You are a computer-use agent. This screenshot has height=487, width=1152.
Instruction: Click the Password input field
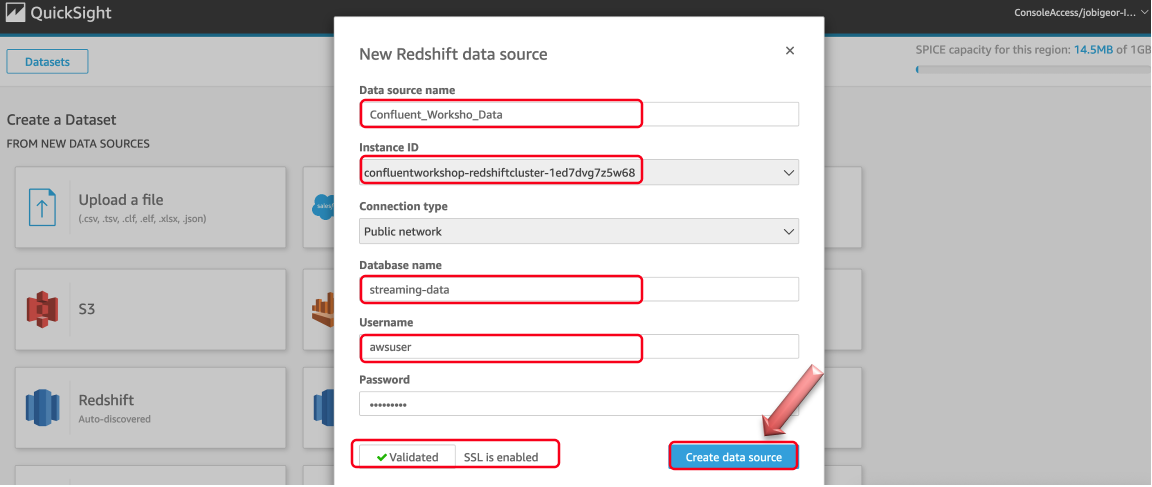(x=578, y=404)
